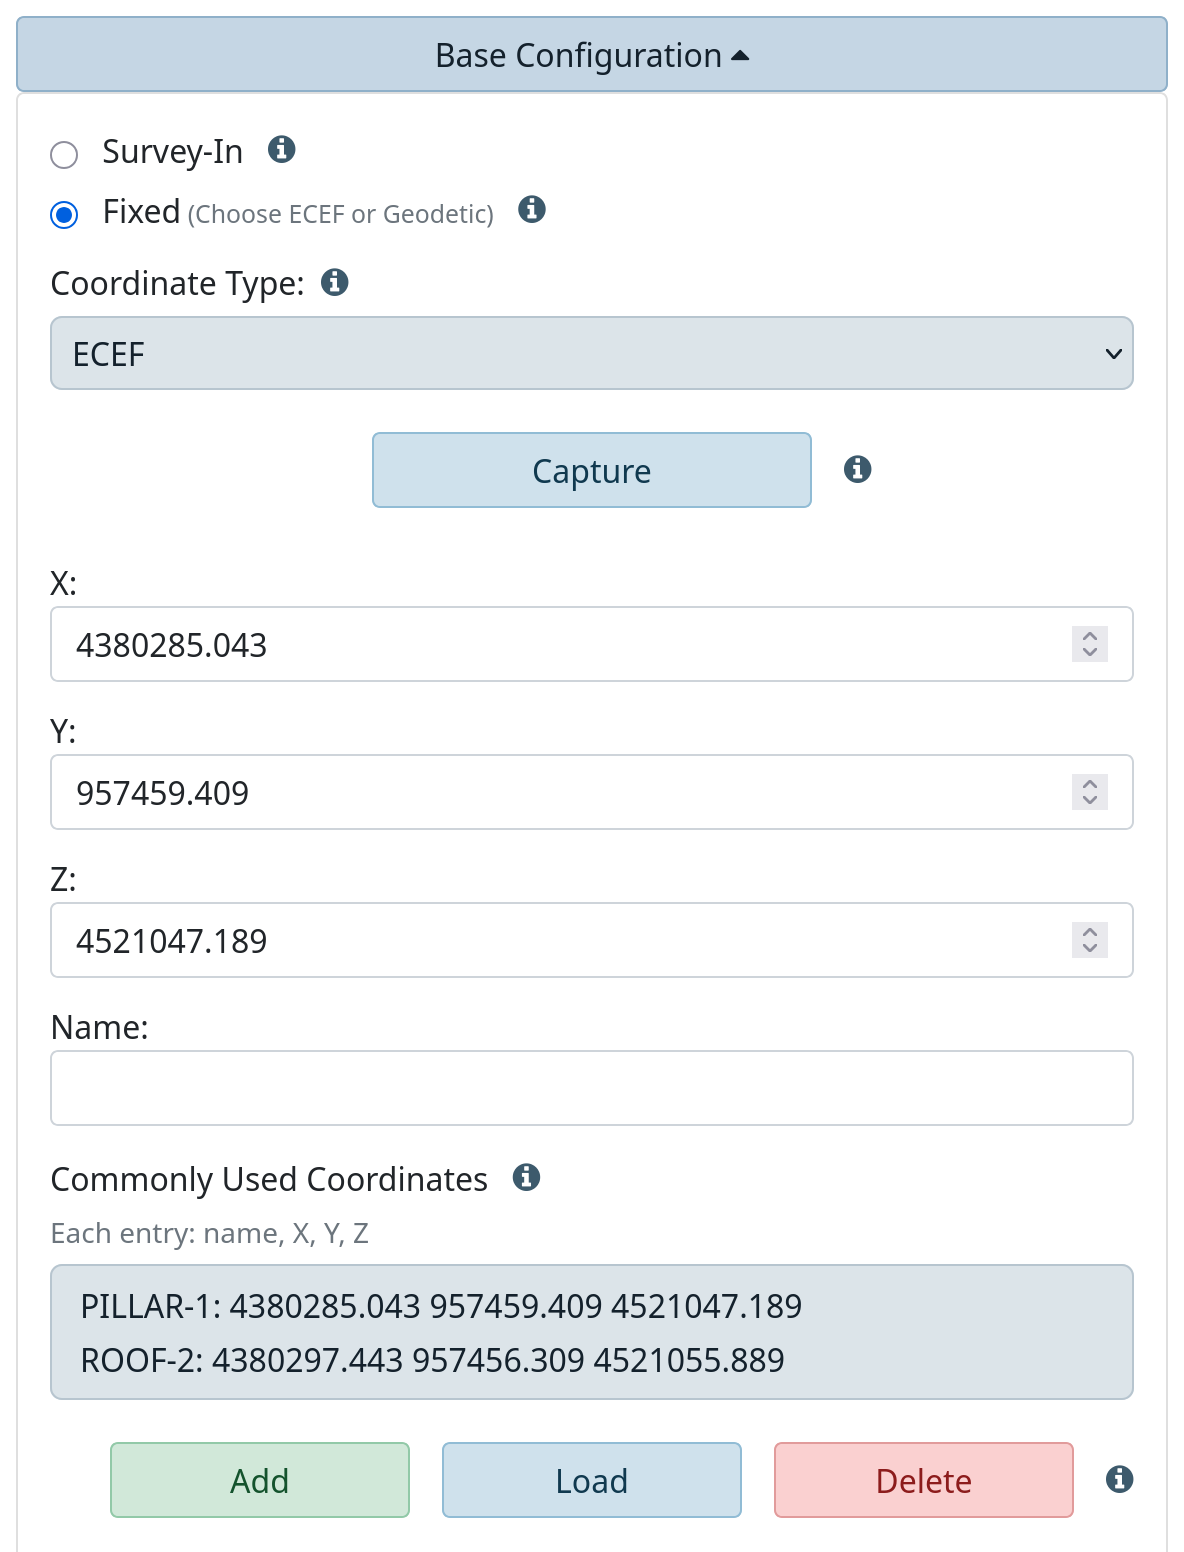Select the Survey-In radio button
The image size is (1184, 1552).
tap(64, 155)
